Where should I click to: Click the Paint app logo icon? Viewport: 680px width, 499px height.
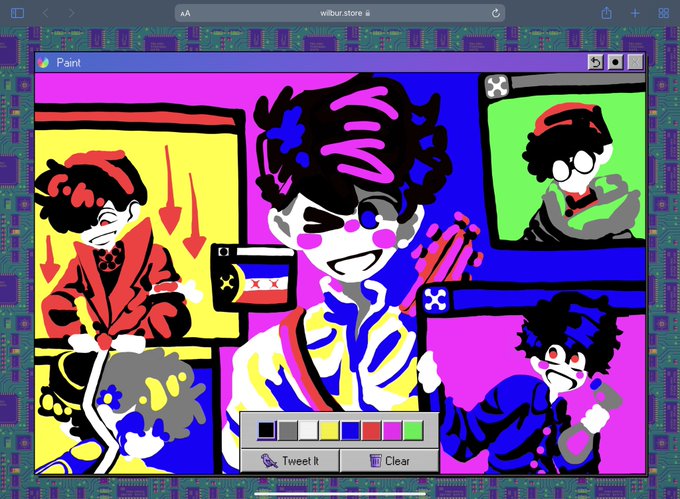tap(43, 62)
